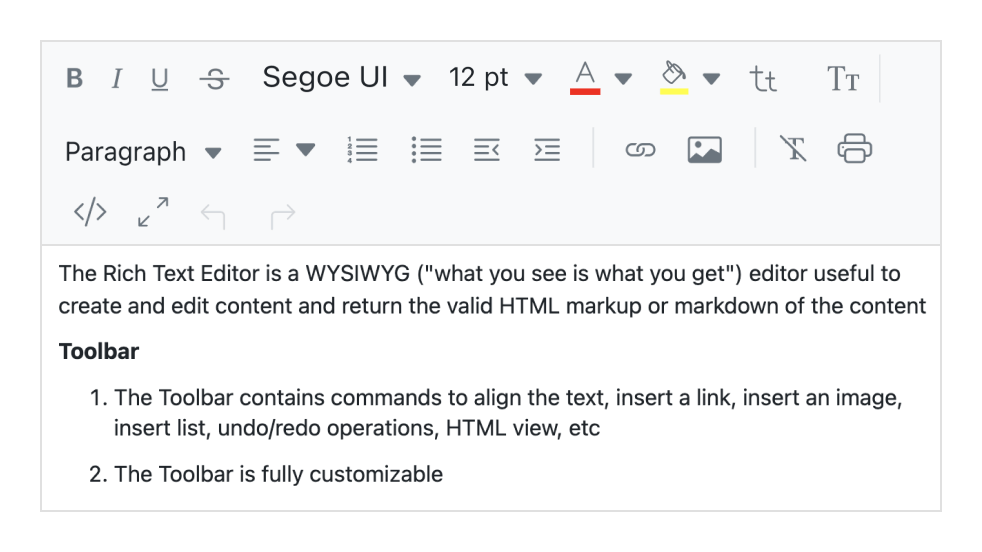Switch to HTML source code view
The height and width of the screenshot is (552, 982).
[x=90, y=212]
